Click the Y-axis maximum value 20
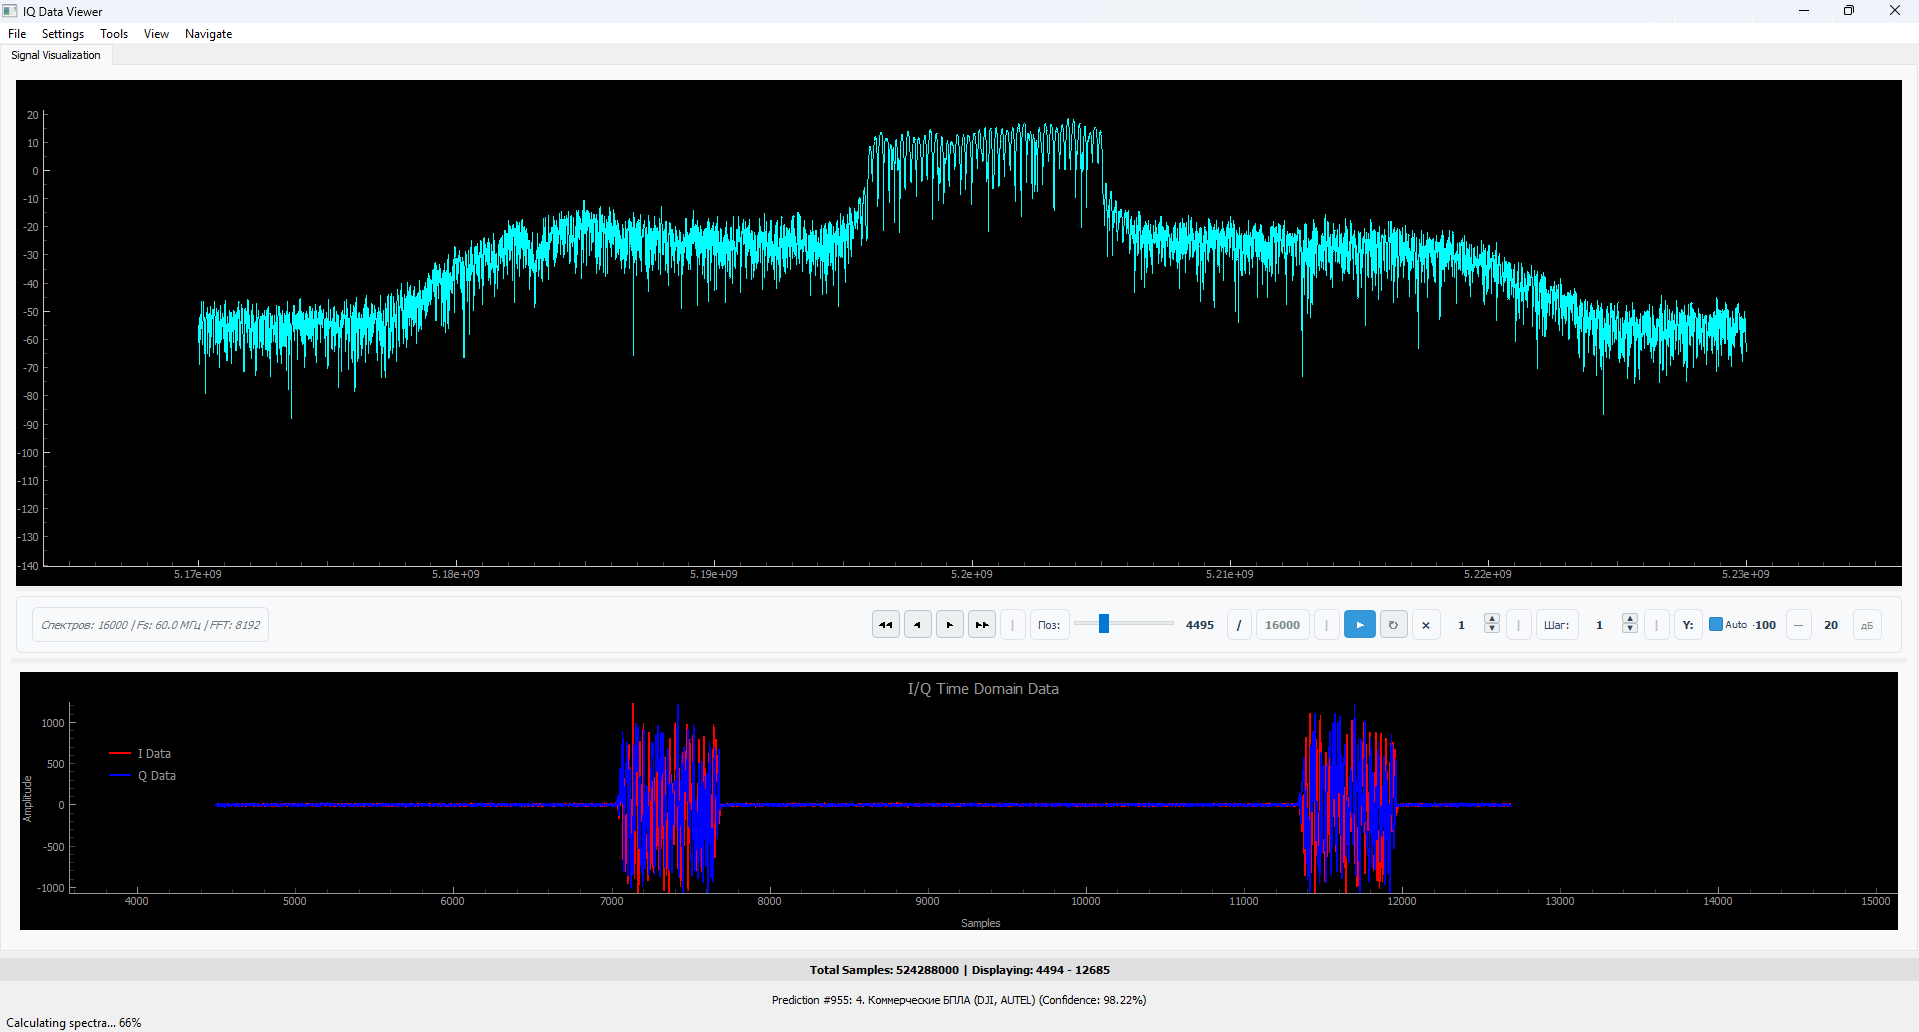 tap(1830, 625)
